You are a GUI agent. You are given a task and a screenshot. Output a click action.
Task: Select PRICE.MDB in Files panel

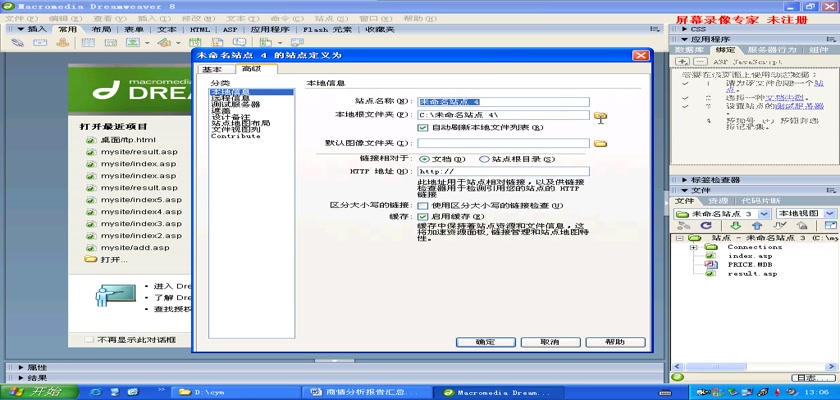coord(750,265)
